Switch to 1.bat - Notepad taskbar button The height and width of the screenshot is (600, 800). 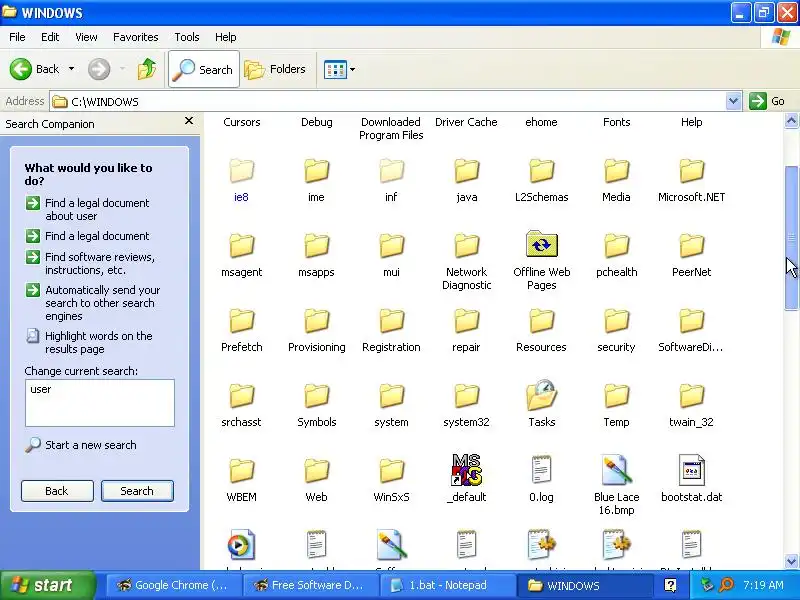[447, 585]
